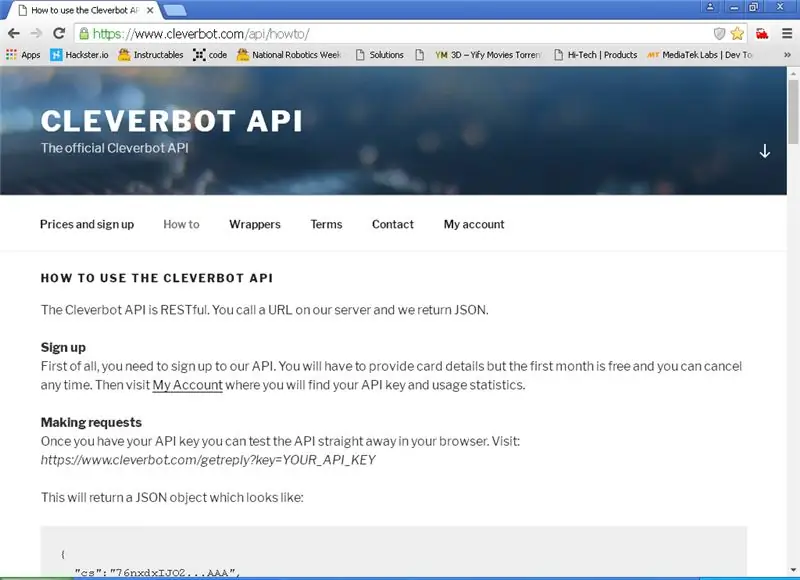Image resolution: width=800 pixels, height=580 pixels.
Task: Click 'This will return a JSON object' sentence
Action: tap(172, 497)
